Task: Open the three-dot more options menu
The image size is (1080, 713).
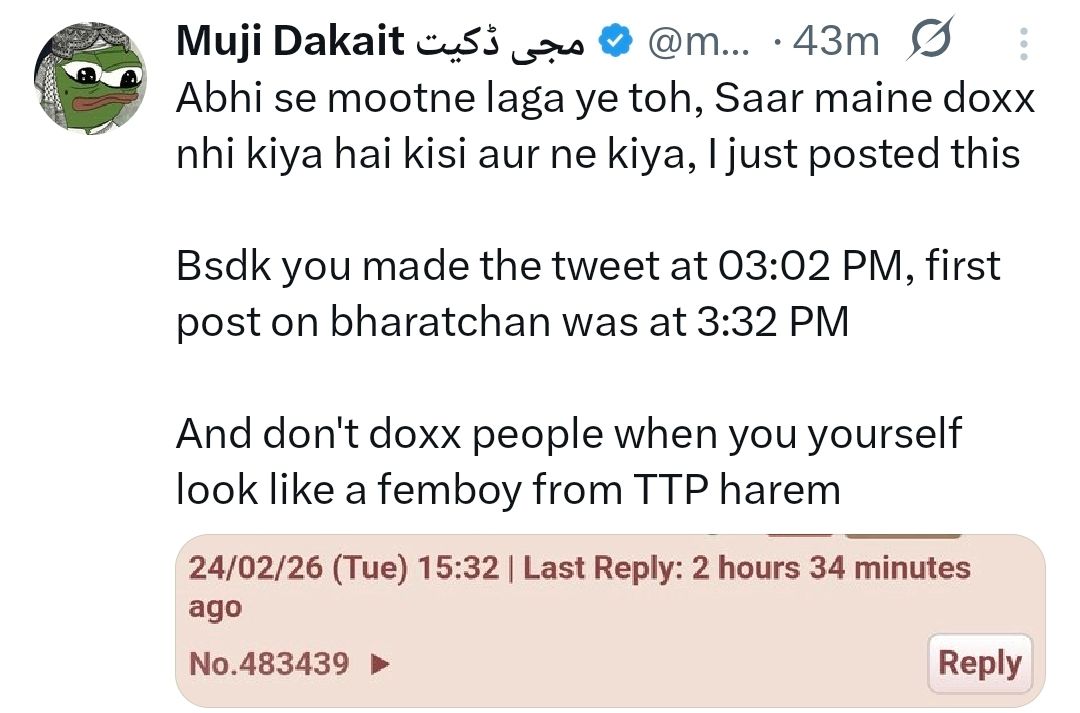Action: [1023, 44]
